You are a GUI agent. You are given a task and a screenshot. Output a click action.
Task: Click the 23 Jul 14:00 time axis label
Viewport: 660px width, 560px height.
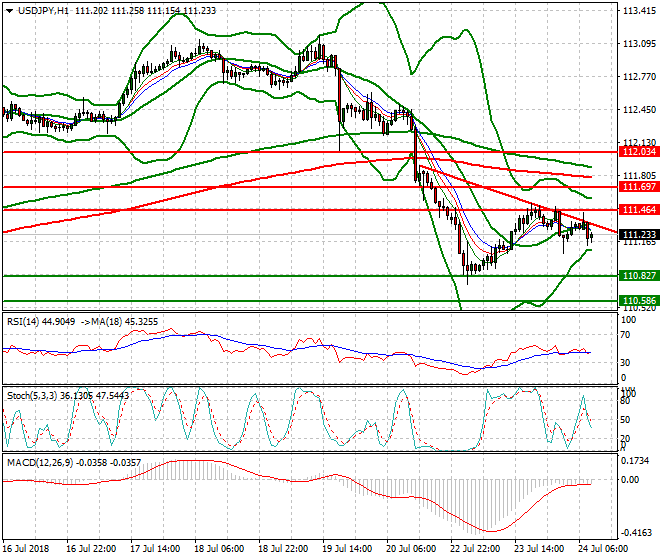(539, 549)
